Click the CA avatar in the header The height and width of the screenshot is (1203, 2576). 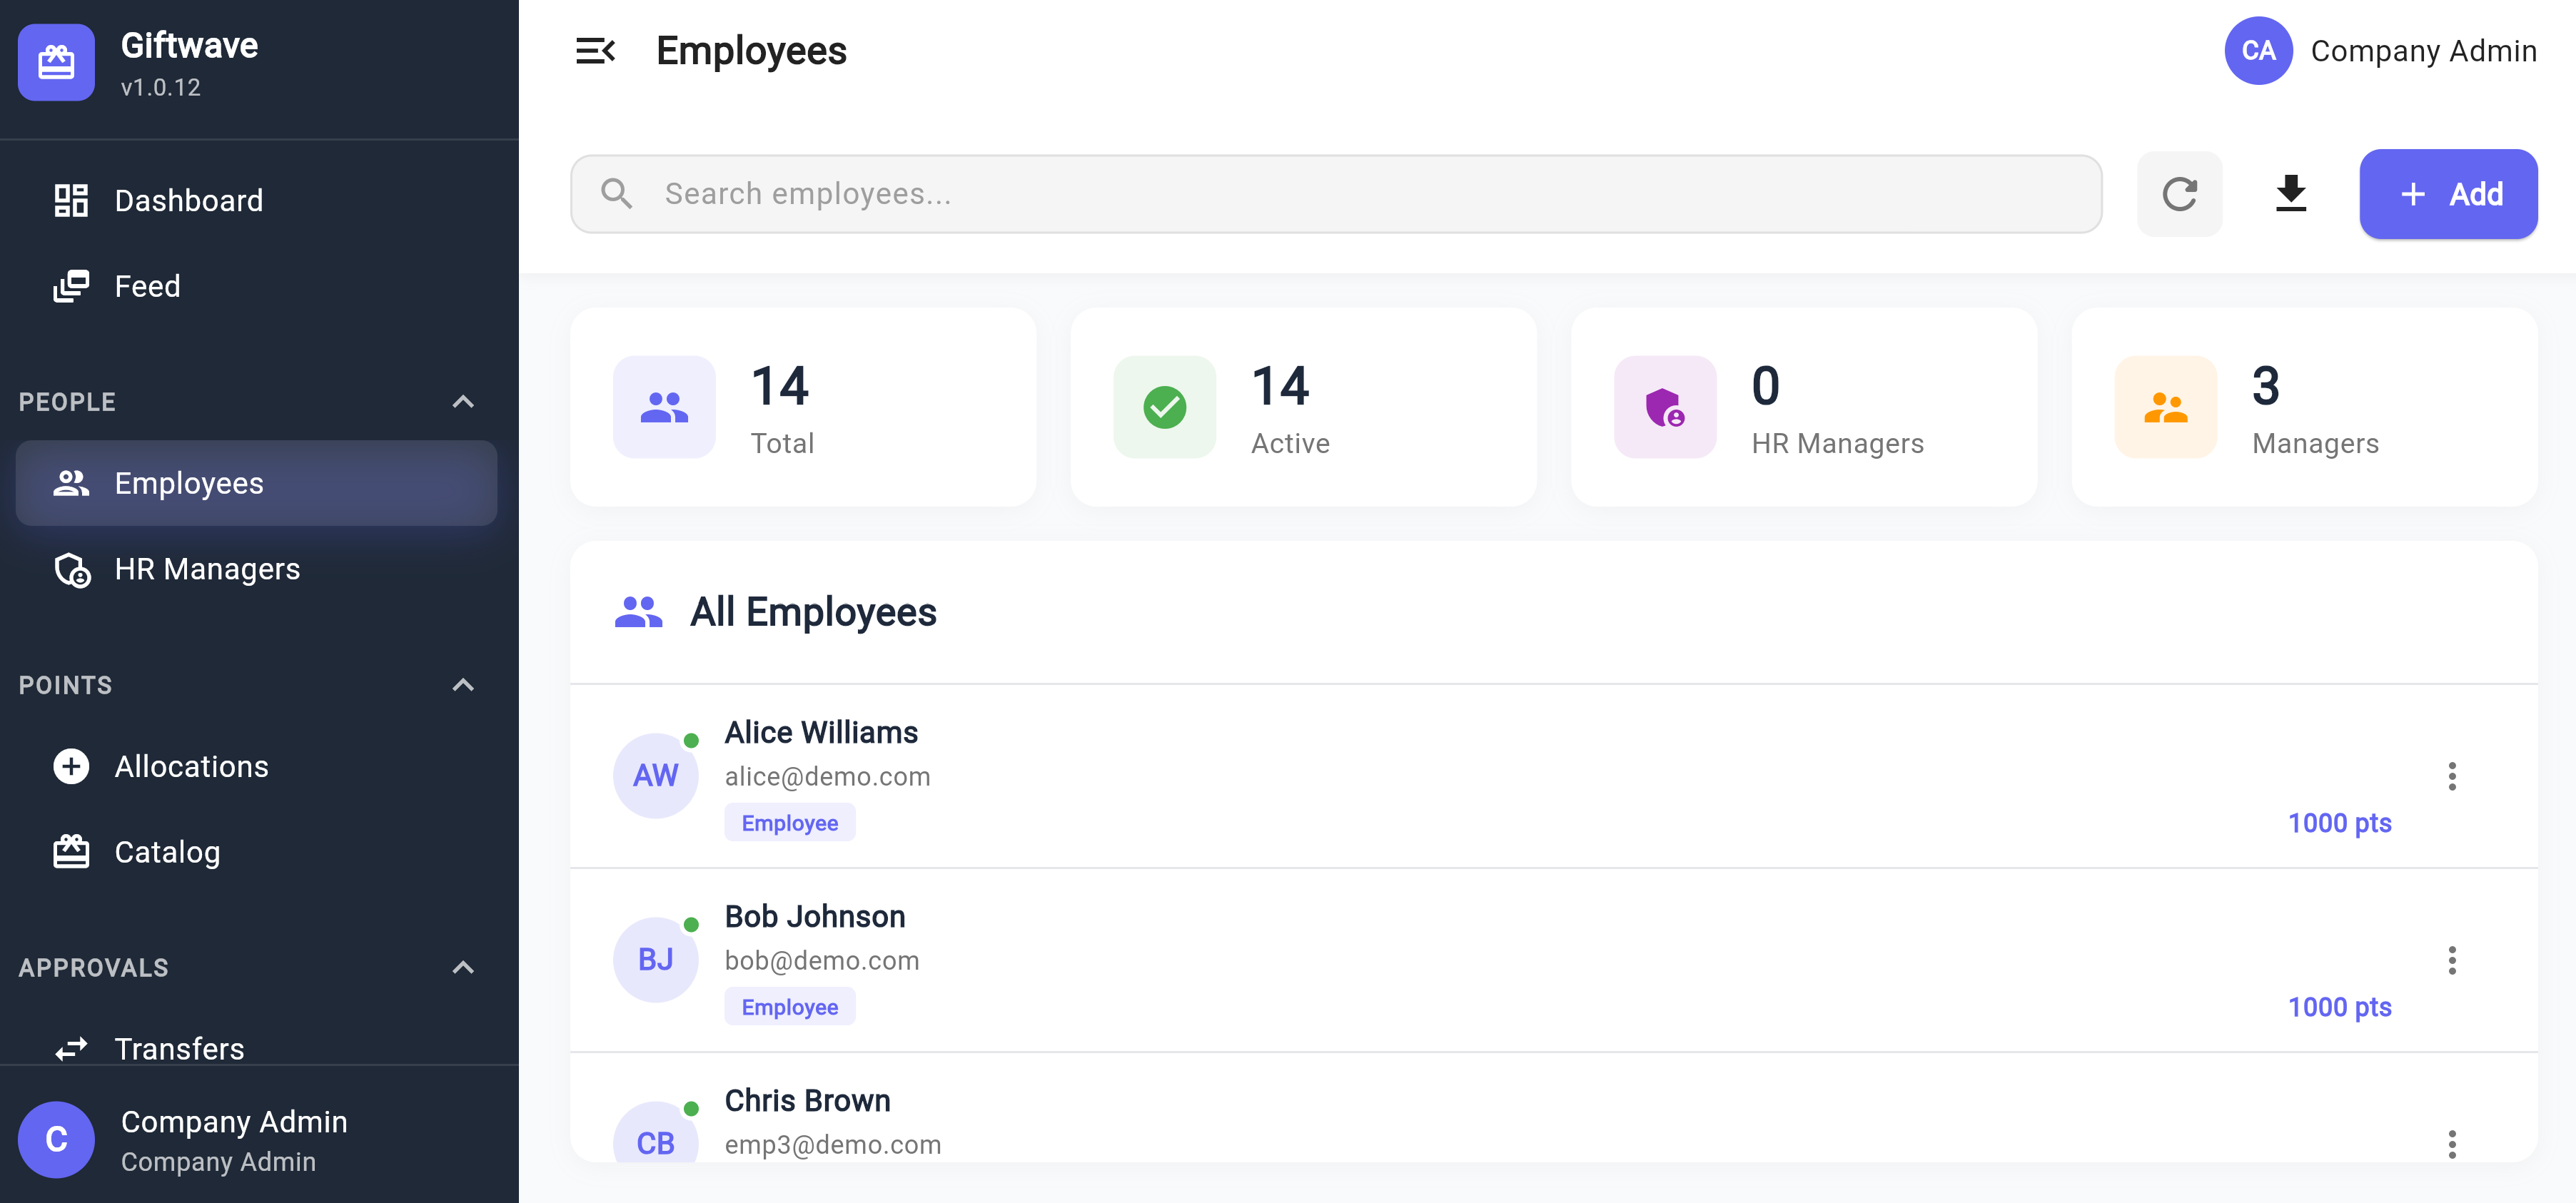click(2258, 51)
